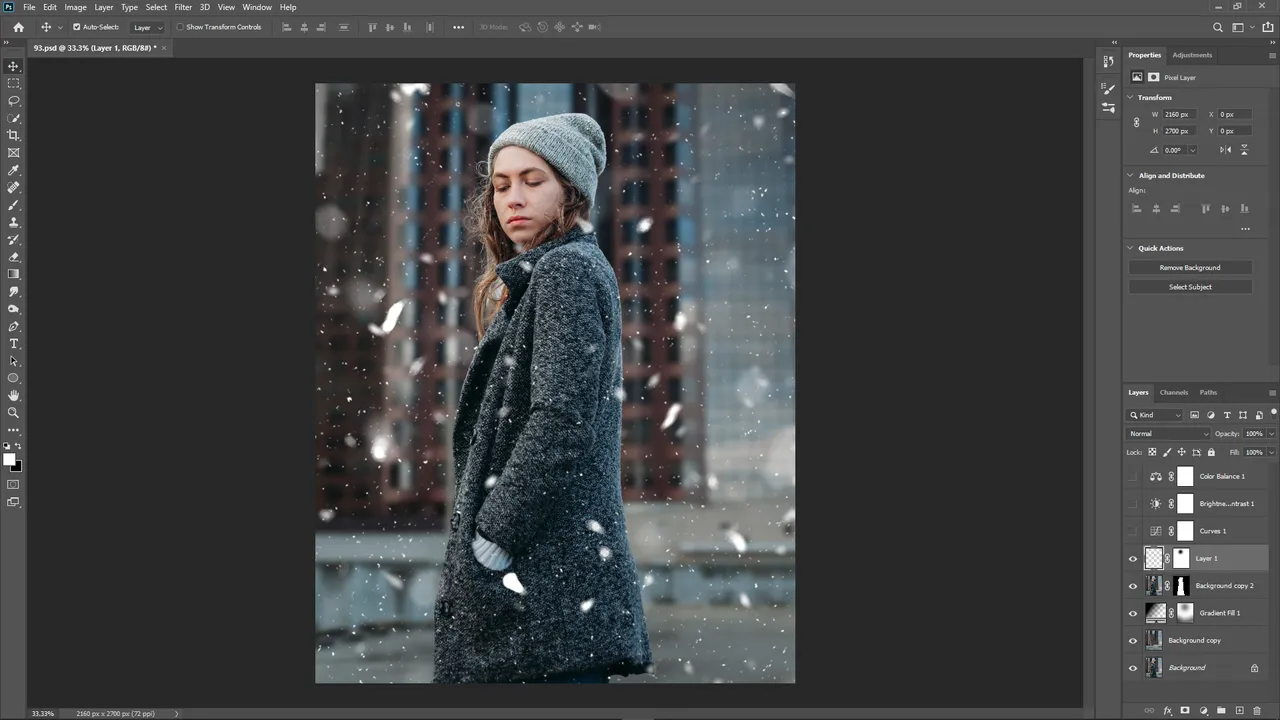This screenshot has height=720, width=1280.
Task: Open the Select menu
Action: [x=156, y=7]
